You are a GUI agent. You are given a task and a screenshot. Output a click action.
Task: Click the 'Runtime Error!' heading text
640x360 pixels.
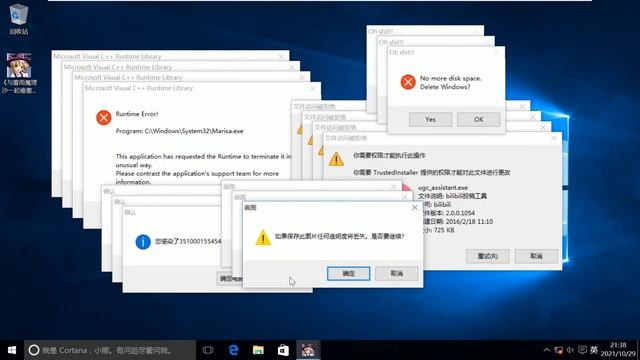(137, 114)
